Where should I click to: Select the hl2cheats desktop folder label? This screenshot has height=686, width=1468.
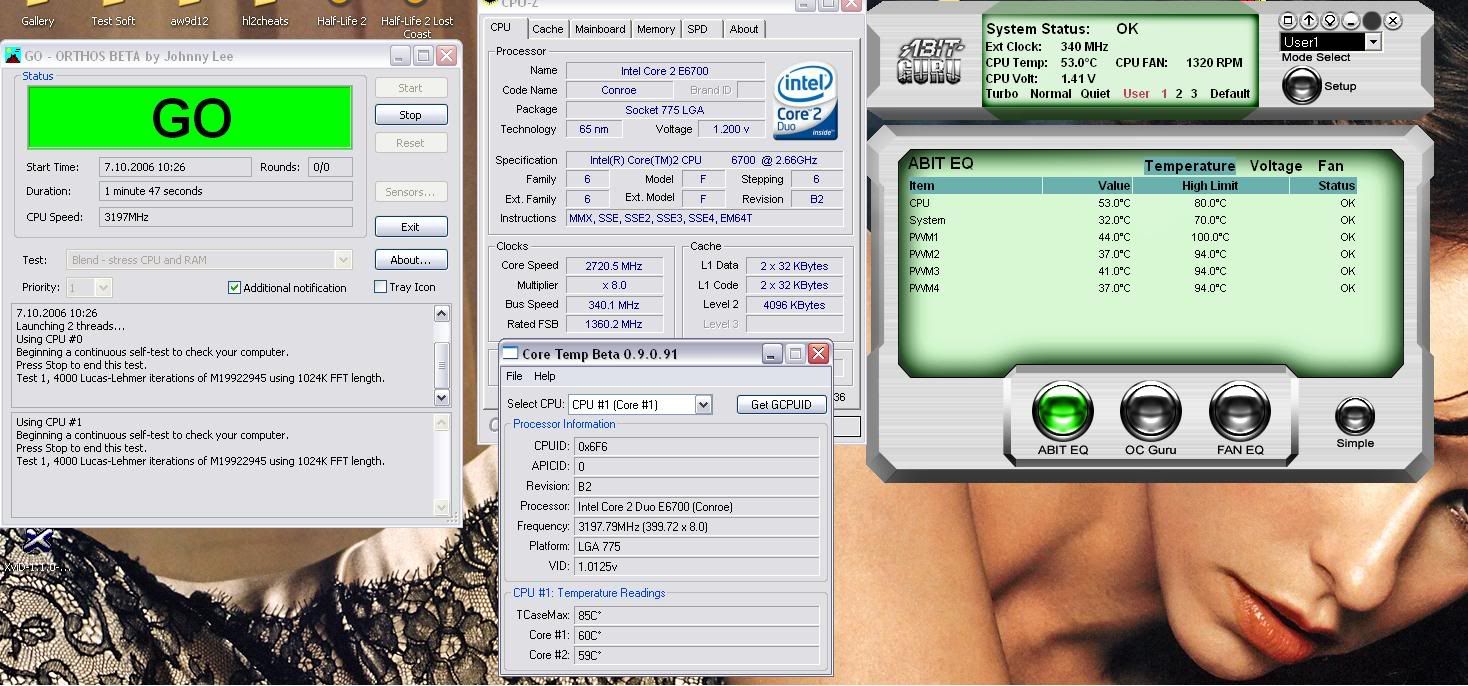(x=265, y=21)
